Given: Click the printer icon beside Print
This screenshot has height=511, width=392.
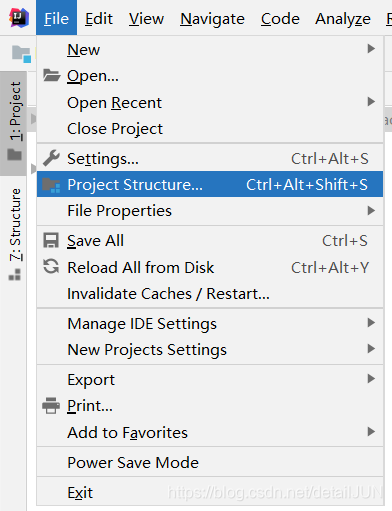Looking at the screenshot, I should tap(51, 406).
